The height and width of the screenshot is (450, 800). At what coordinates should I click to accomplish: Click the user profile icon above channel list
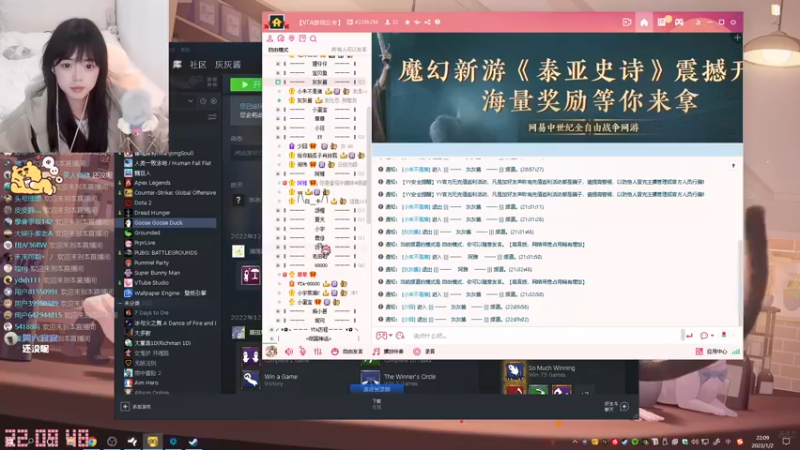coord(270,39)
